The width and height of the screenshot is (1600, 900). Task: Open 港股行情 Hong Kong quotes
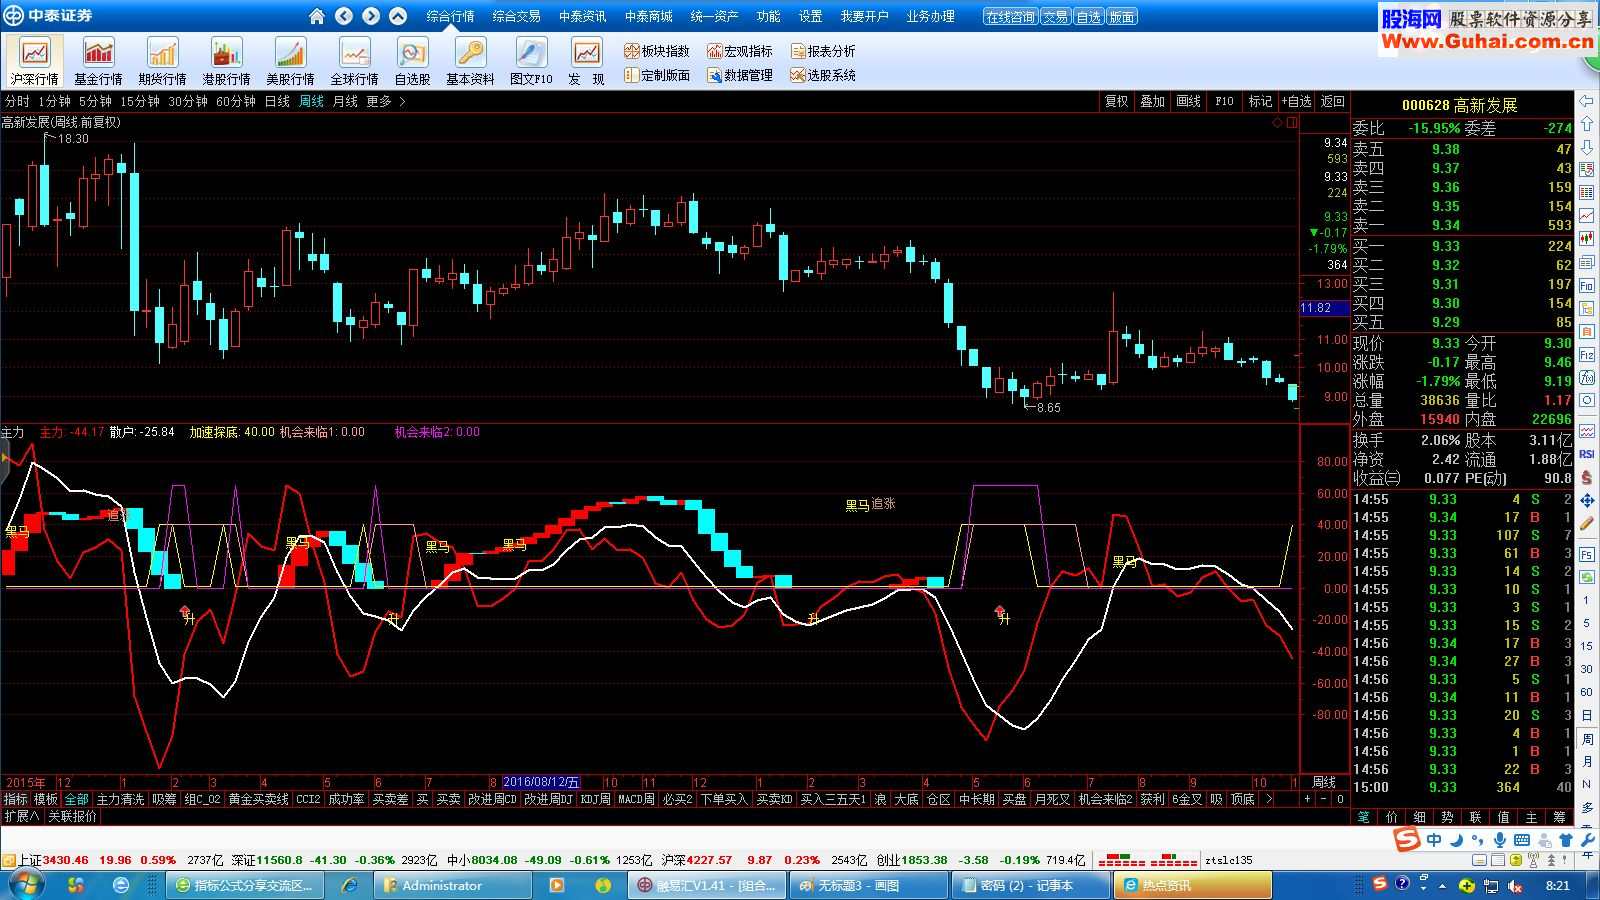coord(226,61)
